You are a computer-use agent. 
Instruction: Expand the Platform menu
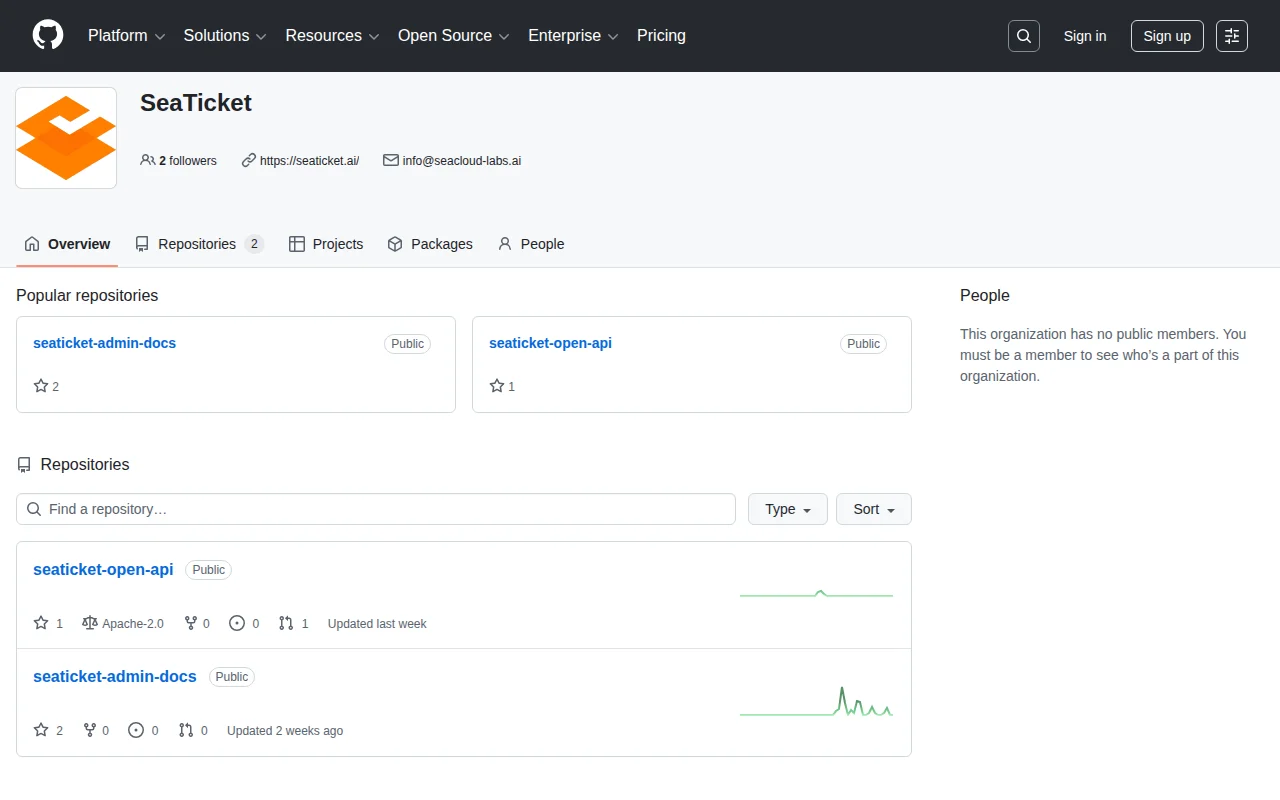pyautogui.click(x=126, y=36)
